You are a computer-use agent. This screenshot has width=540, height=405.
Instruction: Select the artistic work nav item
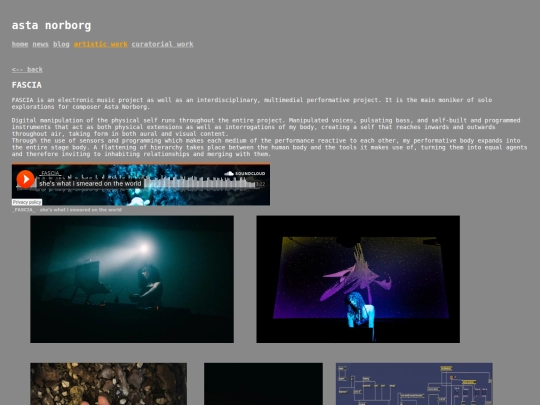[101, 44]
